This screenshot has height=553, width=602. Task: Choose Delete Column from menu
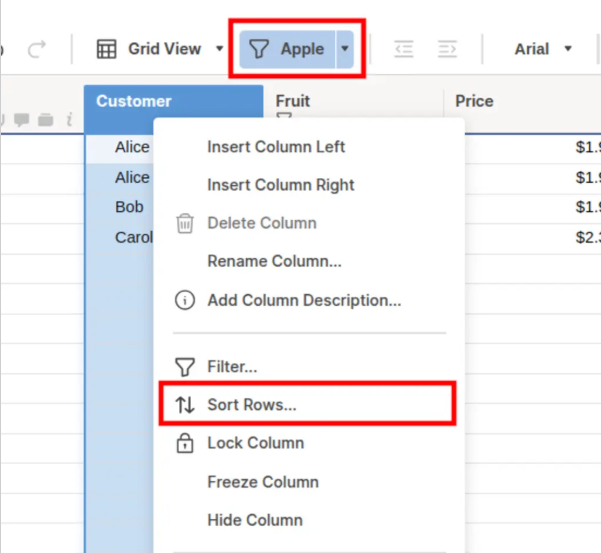click(309, 223)
